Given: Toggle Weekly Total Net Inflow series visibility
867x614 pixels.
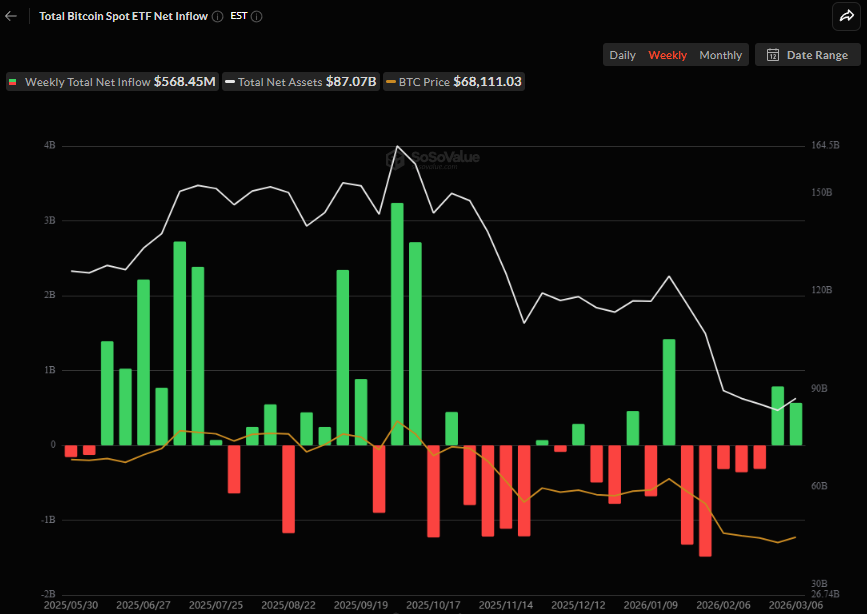Looking at the screenshot, I should coord(113,82).
